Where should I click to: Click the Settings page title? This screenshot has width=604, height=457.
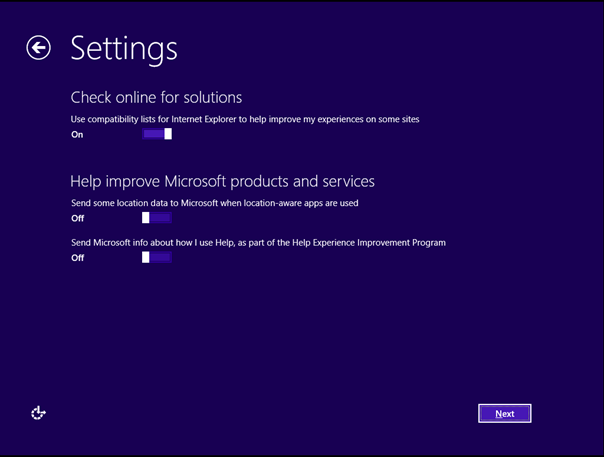point(124,48)
